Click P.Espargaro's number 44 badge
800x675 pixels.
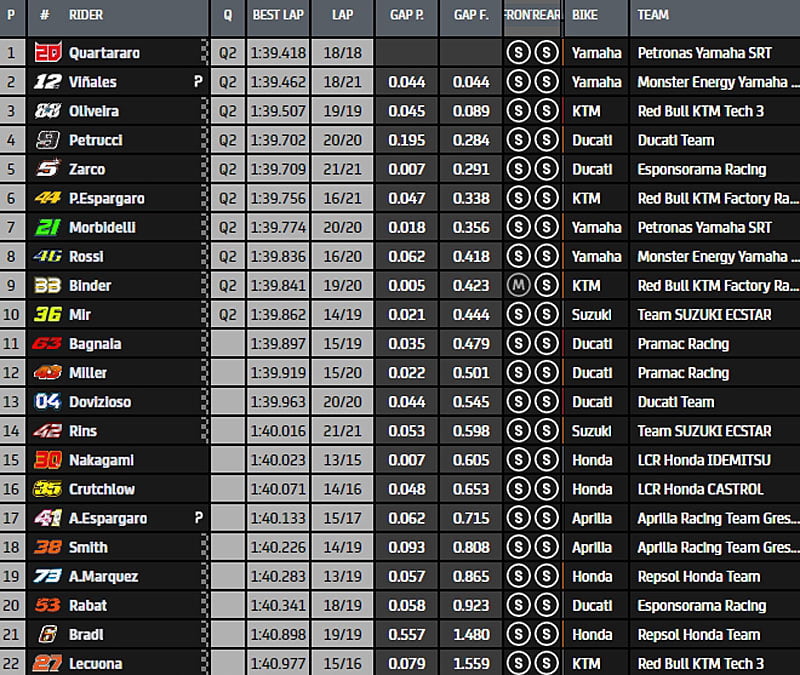click(x=48, y=198)
